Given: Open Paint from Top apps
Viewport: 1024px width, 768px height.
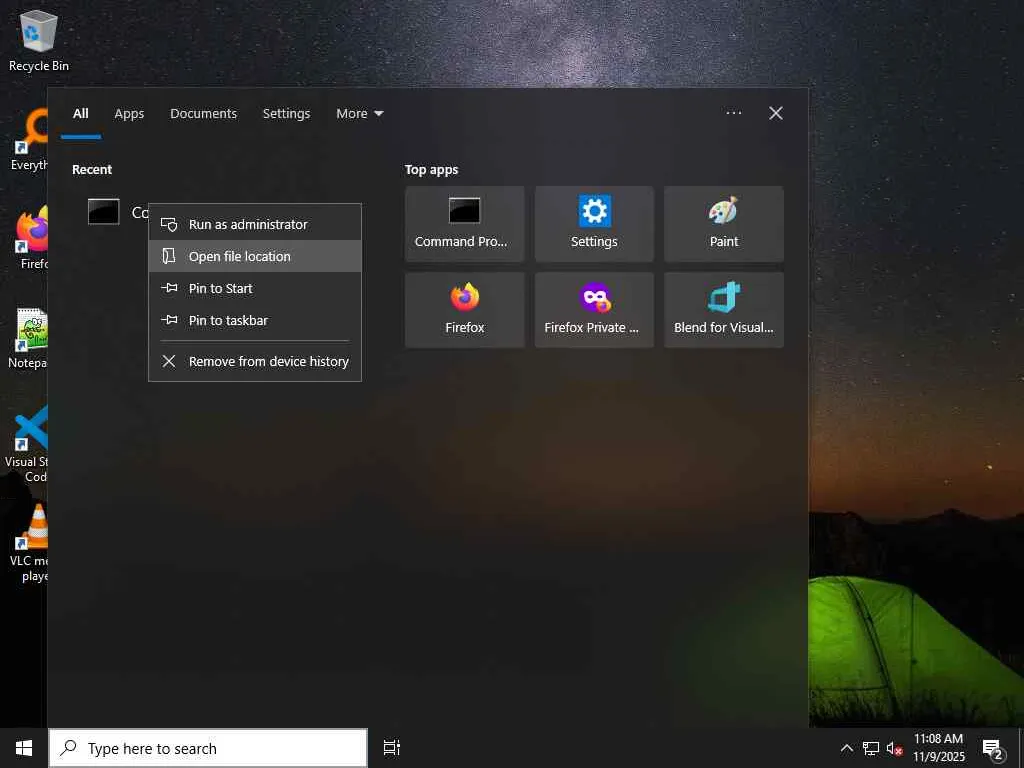Looking at the screenshot, I should click(x=724, y=224).
